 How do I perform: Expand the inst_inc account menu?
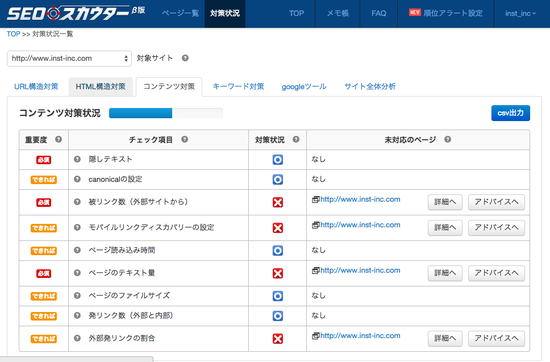point(520,13)
